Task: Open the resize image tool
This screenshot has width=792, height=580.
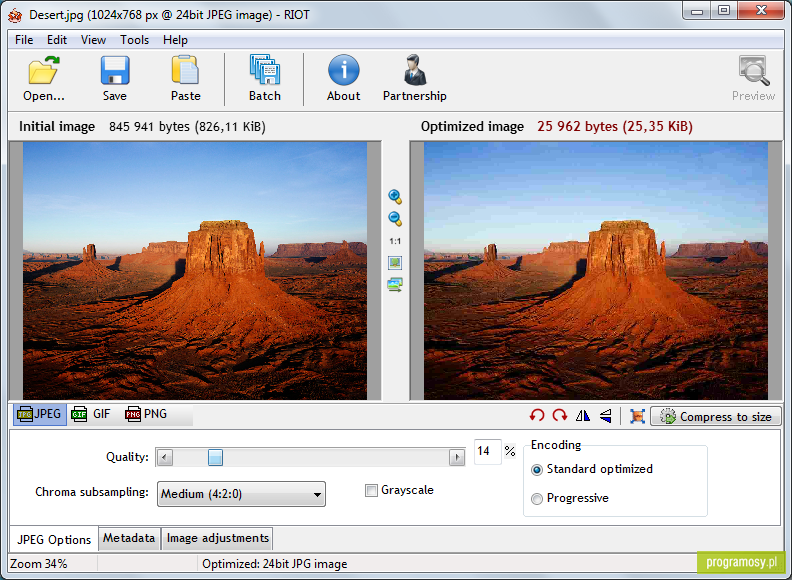Action: coord(637,416)
